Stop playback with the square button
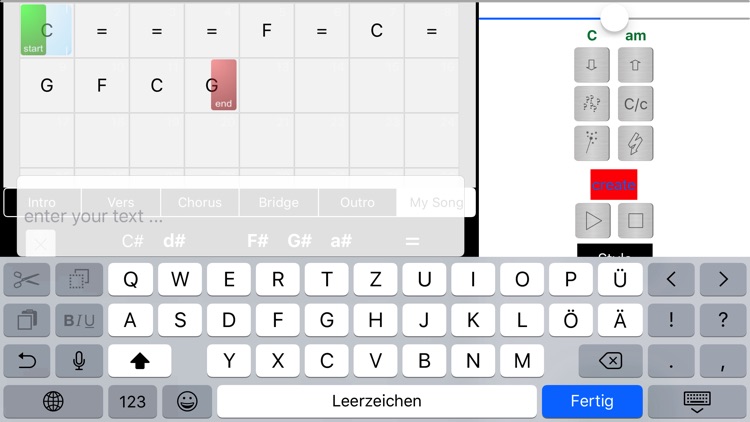Image resolution: width=750 pixels, height=422 pixels. pyautogui.click(x=635, y=221)
